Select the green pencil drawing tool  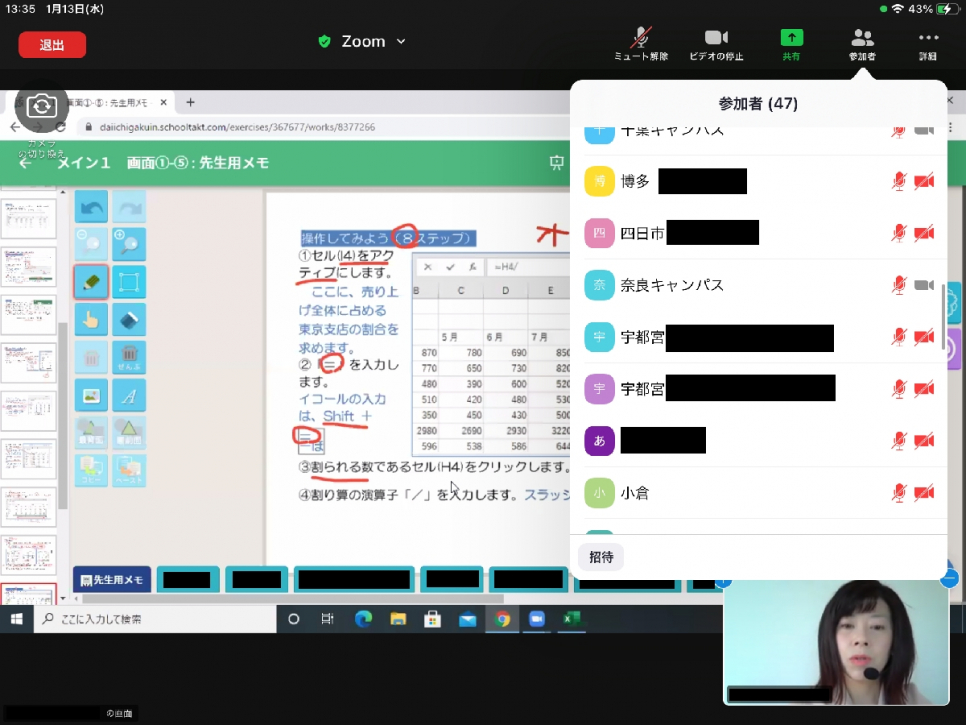[x=91, y=282]
